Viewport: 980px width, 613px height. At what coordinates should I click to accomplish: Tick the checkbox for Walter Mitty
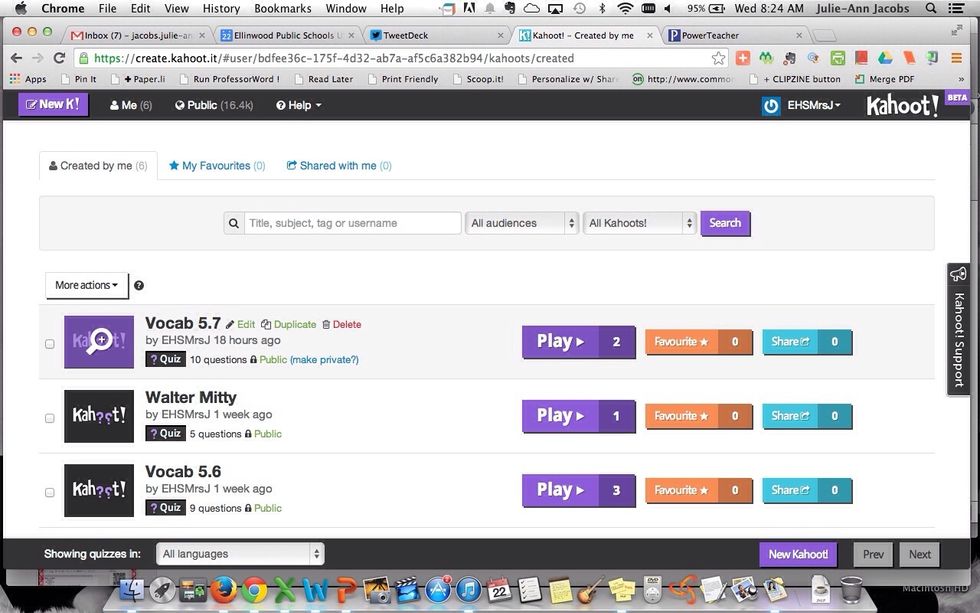coord(50,418)
